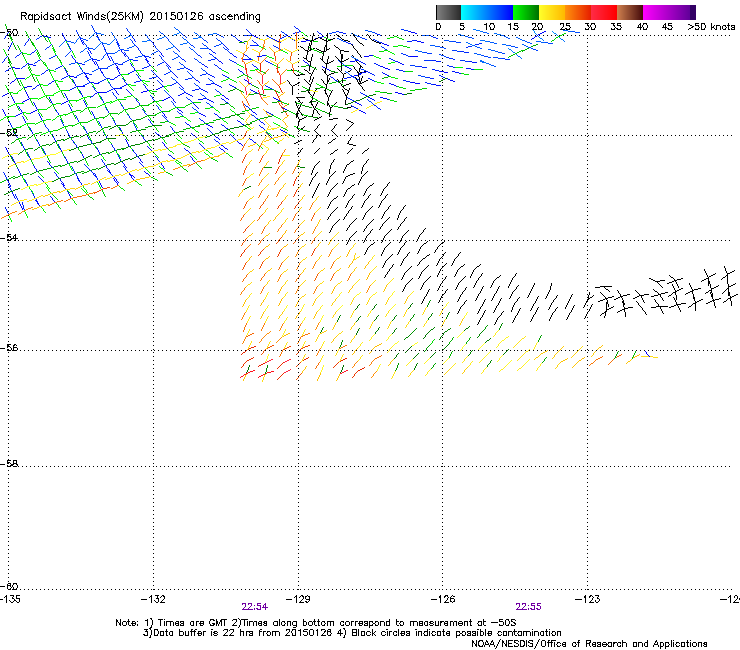The height and width of the screenshot is (650, 740).
Task: Click the latitude label -58
Action: click(9, 464)
